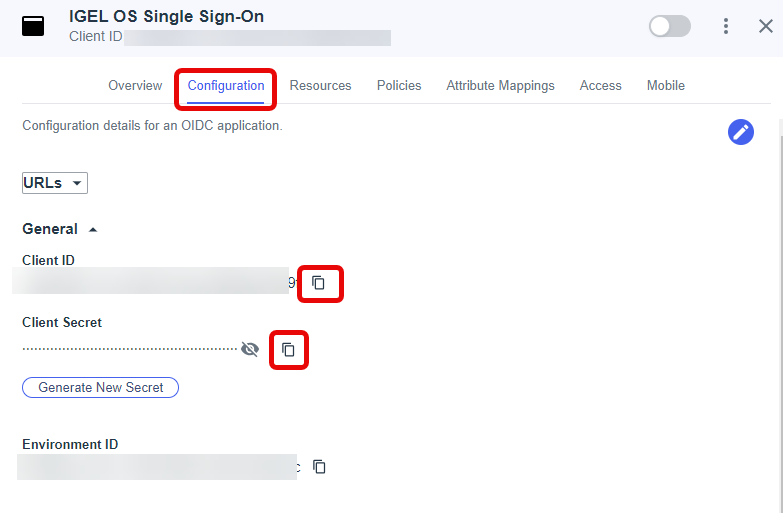Switch to the Overview tab
The image size is (783, 513).
[135, 86]
